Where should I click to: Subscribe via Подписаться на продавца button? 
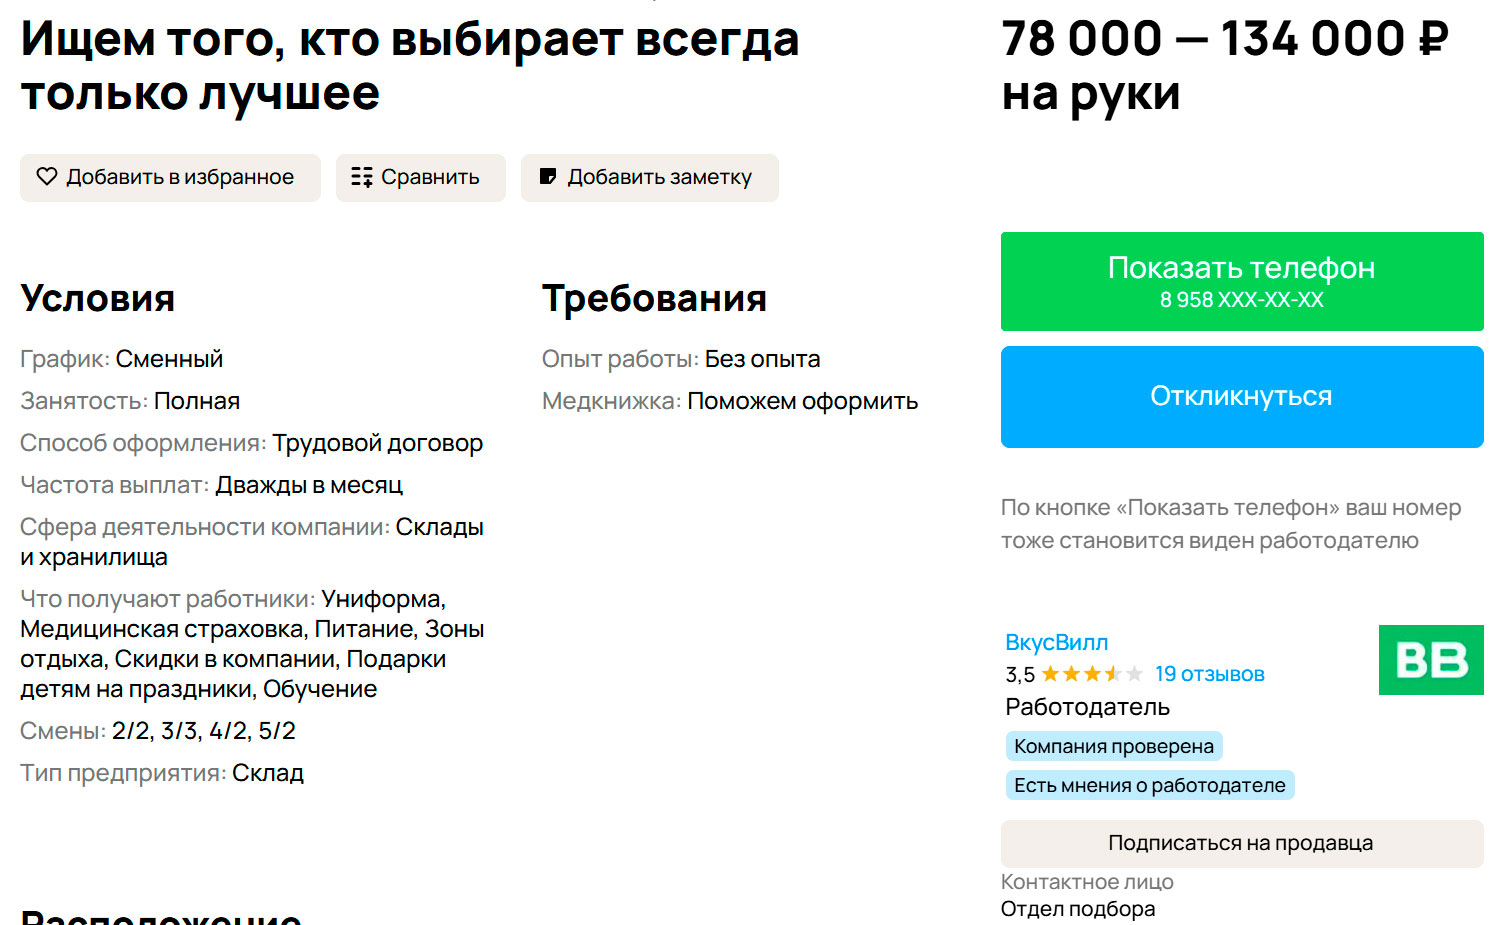point(1241,843)
